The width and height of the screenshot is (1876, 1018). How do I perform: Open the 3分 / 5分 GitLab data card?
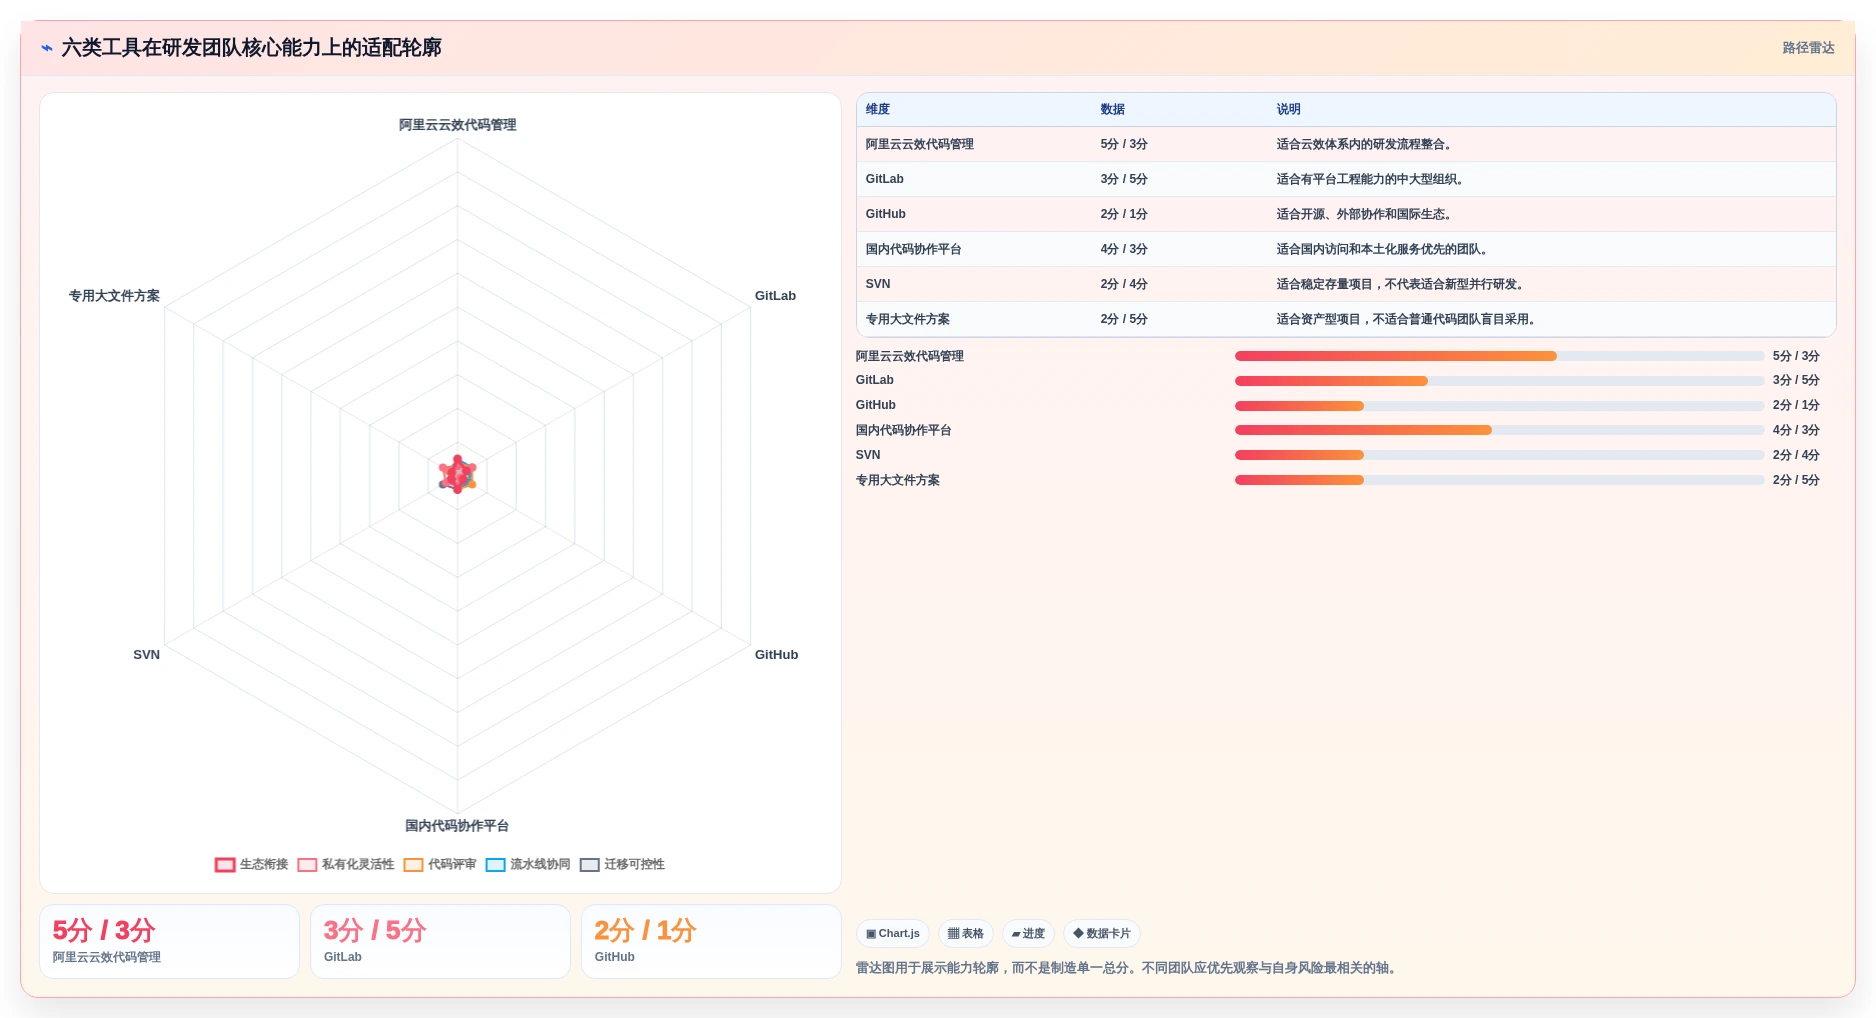coord(440,941)
